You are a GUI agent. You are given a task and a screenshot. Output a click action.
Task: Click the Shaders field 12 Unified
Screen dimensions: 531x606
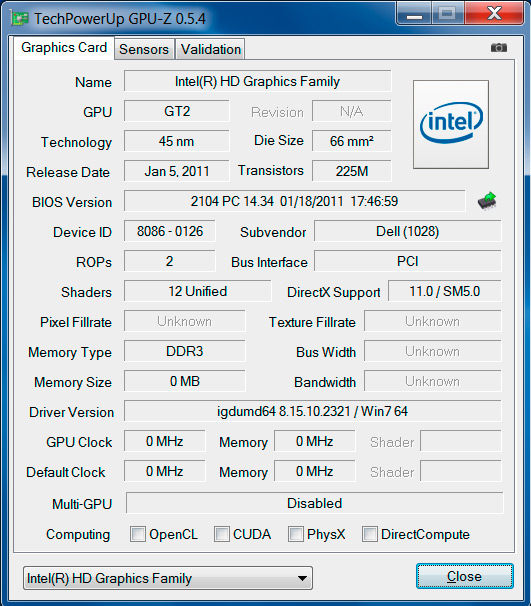(197, 291)
